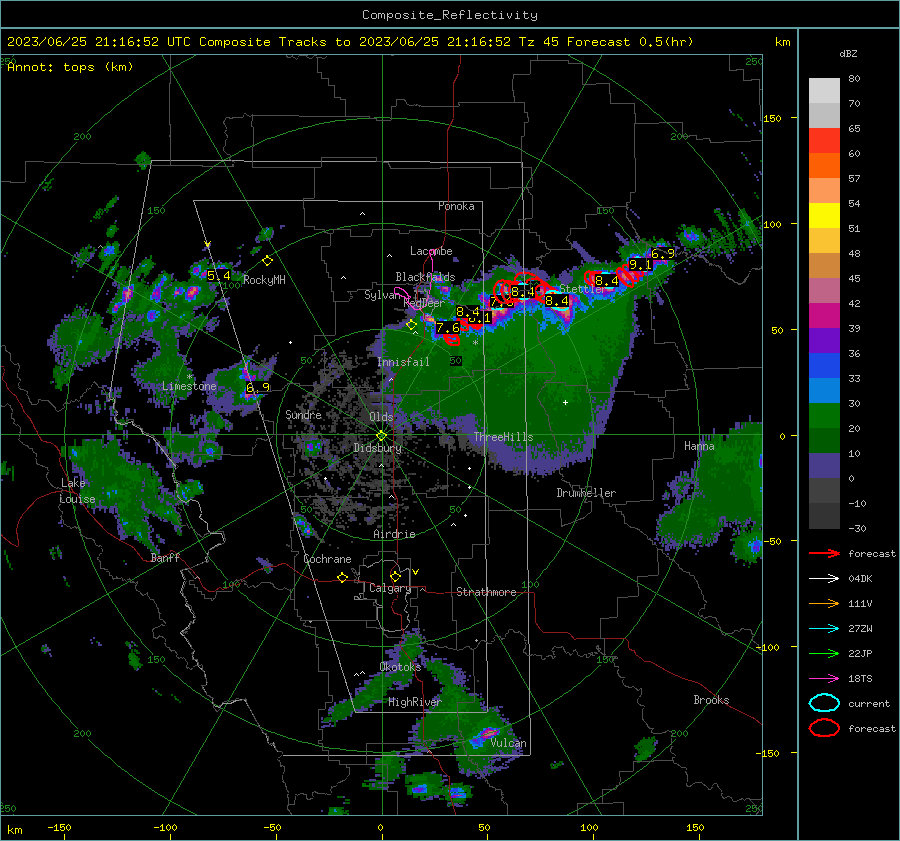Screen dimensions: 900x841
Task: Click the Didsbury town label
Action: tap(377, 448)
